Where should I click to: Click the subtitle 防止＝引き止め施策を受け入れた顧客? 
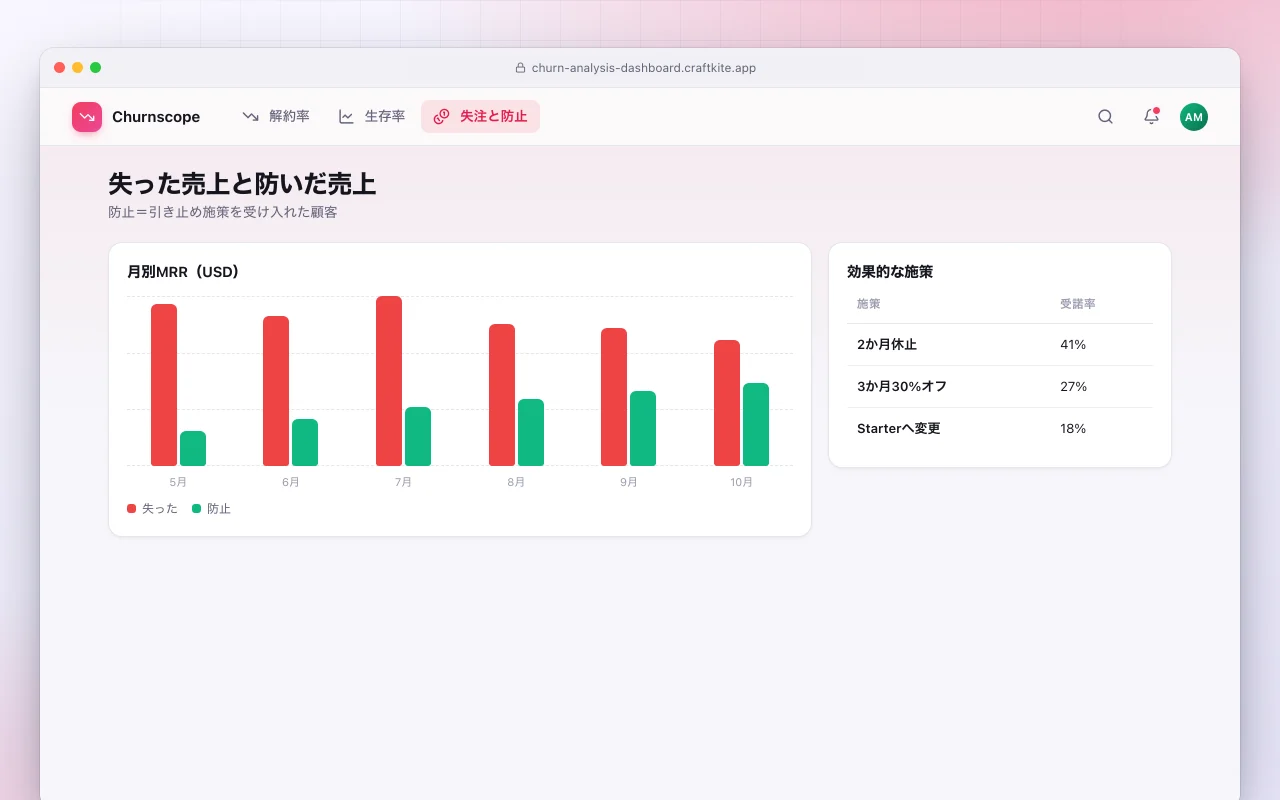click(x=223, y=213)
